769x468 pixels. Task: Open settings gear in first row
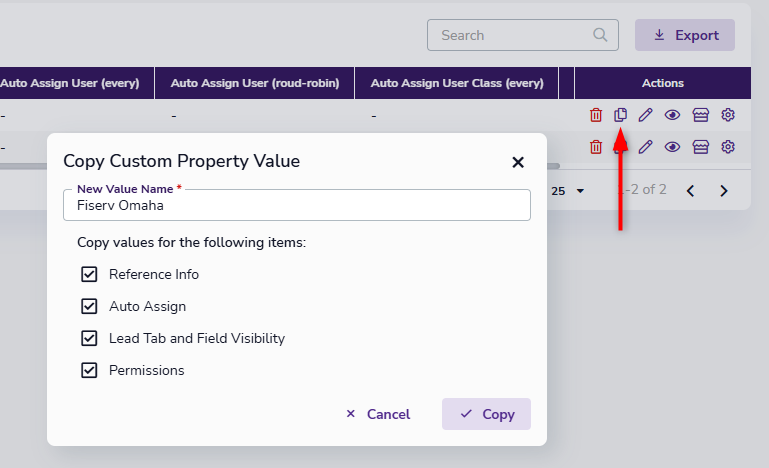coord(728,115)
